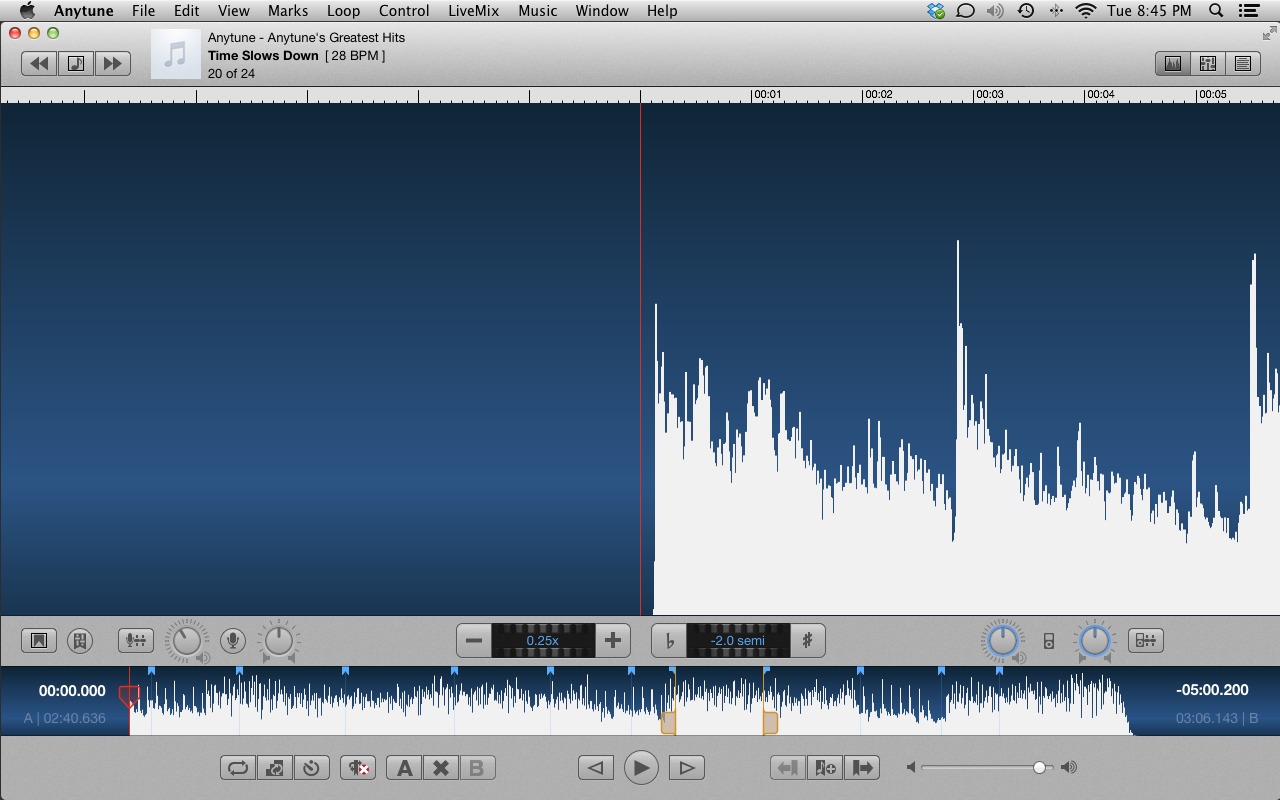Set loop point A
This screenshot has width=1280, height=800.
coord(404,768)
